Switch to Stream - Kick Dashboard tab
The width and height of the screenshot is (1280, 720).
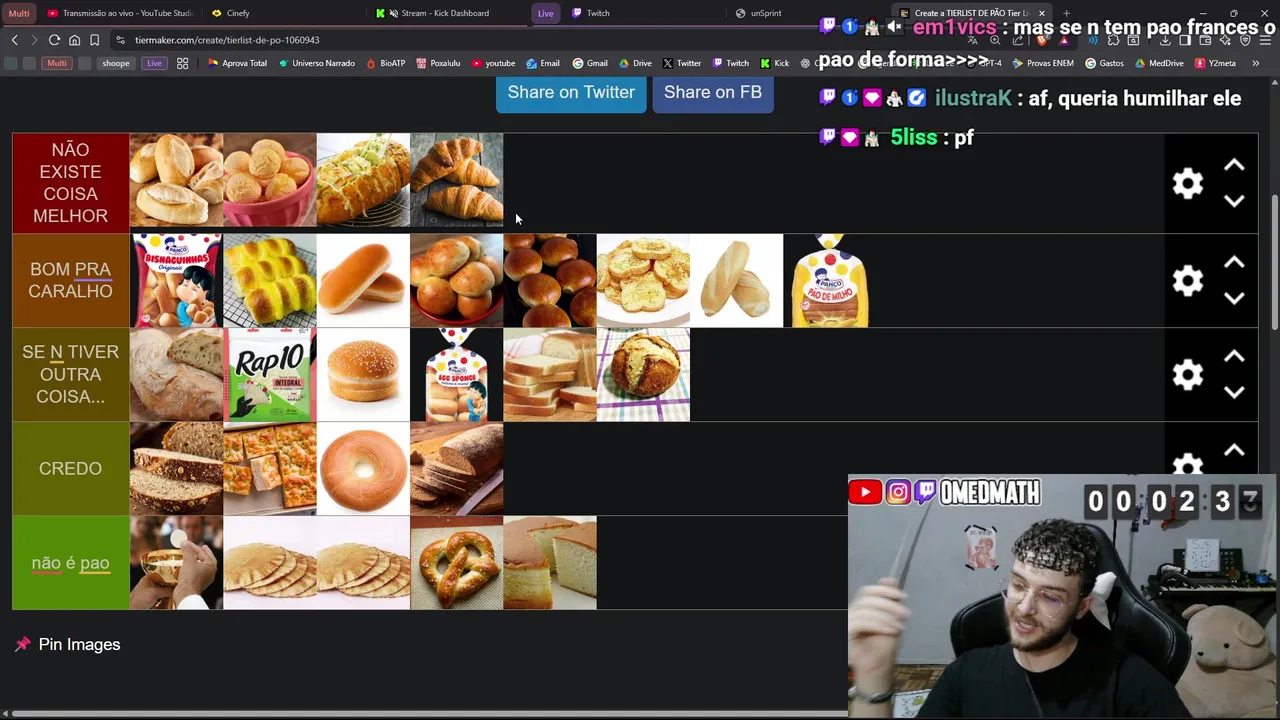(445, 13)
